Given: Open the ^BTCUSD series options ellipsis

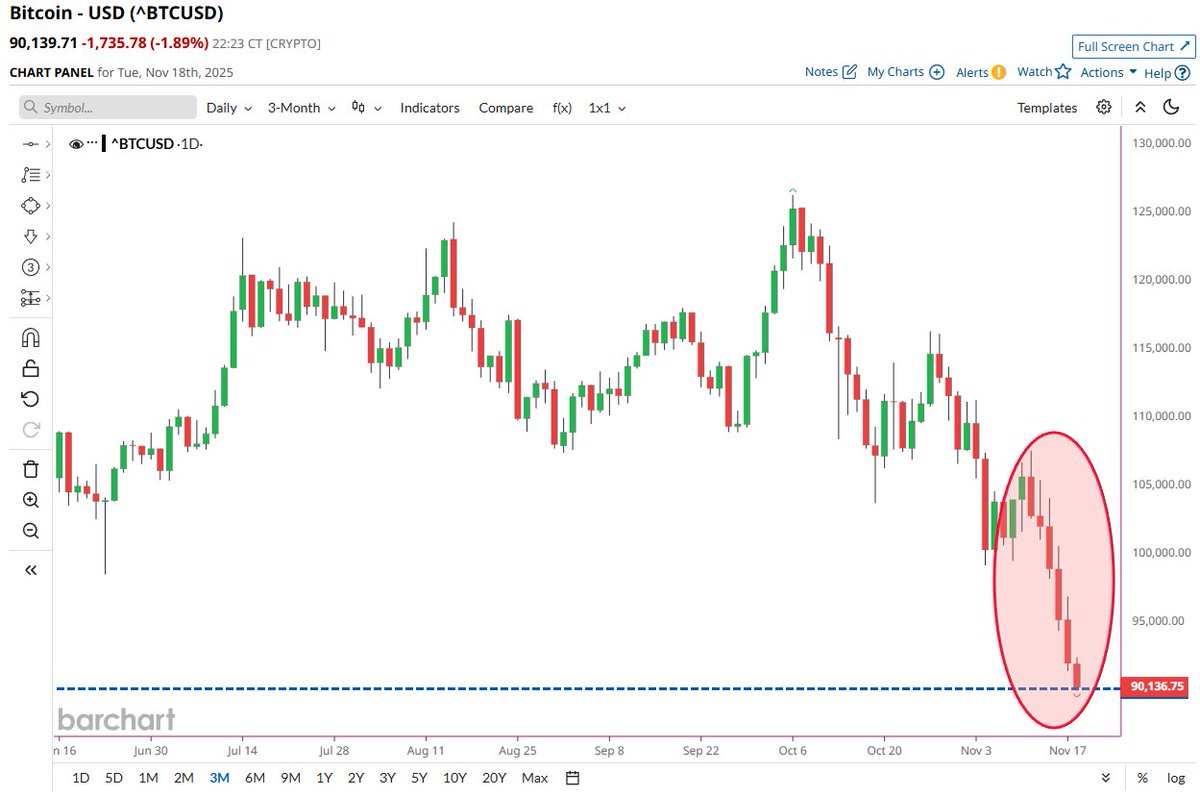Looking at the screenshot, I should [92, 144].
